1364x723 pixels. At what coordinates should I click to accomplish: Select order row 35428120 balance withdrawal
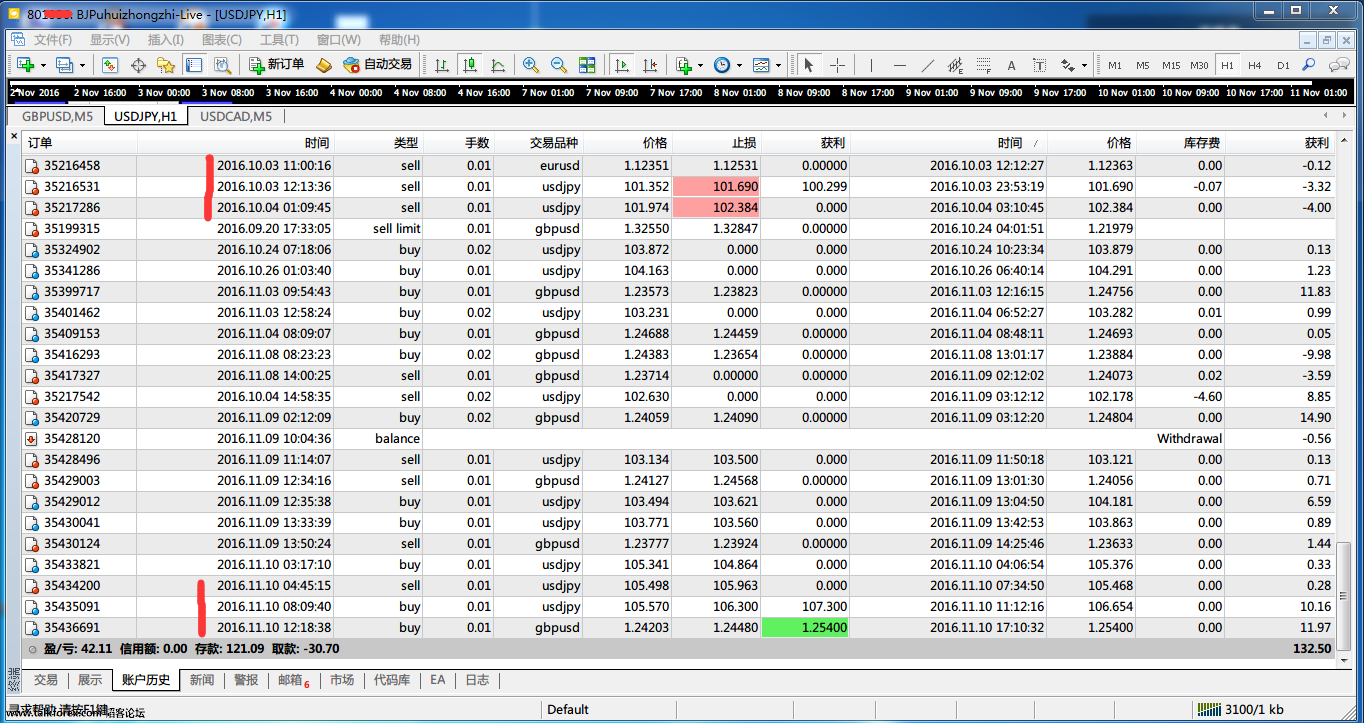(679, 439)
